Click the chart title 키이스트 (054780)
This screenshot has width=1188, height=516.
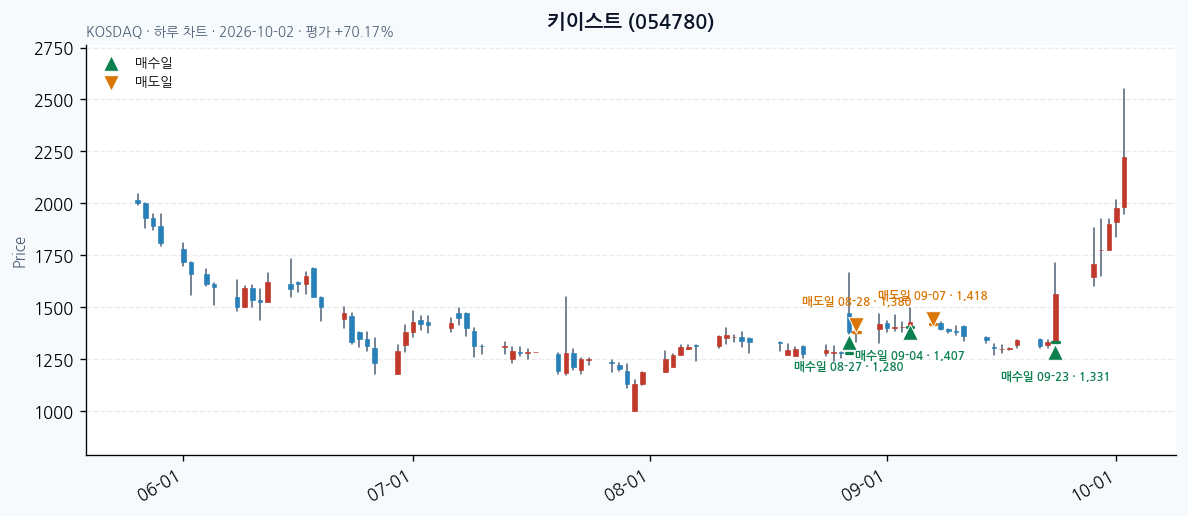(x=630, y=22)
